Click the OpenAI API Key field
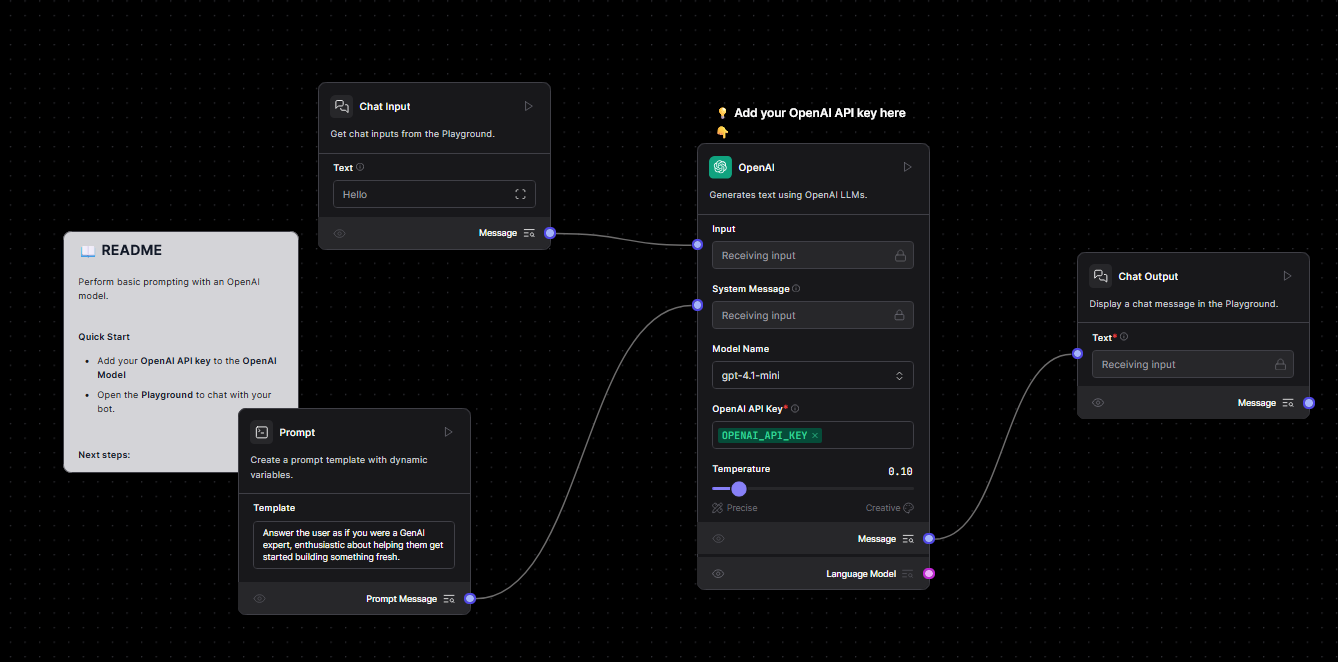This screenshot has height=662, width=1338. click(813, 435)
